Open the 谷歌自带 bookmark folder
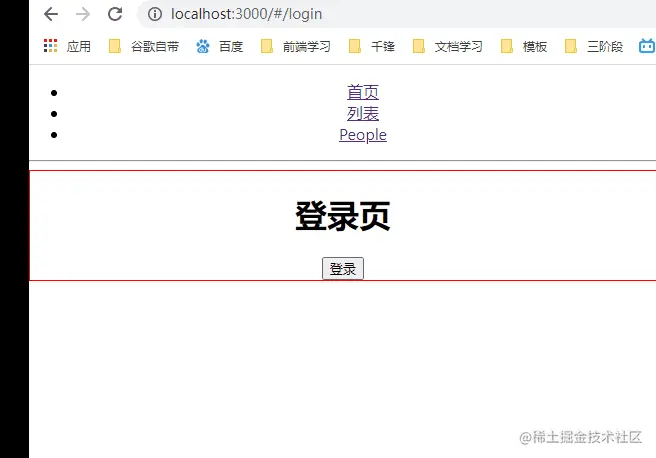Screen dimensions: 656x458 click(x=144, y=46)
